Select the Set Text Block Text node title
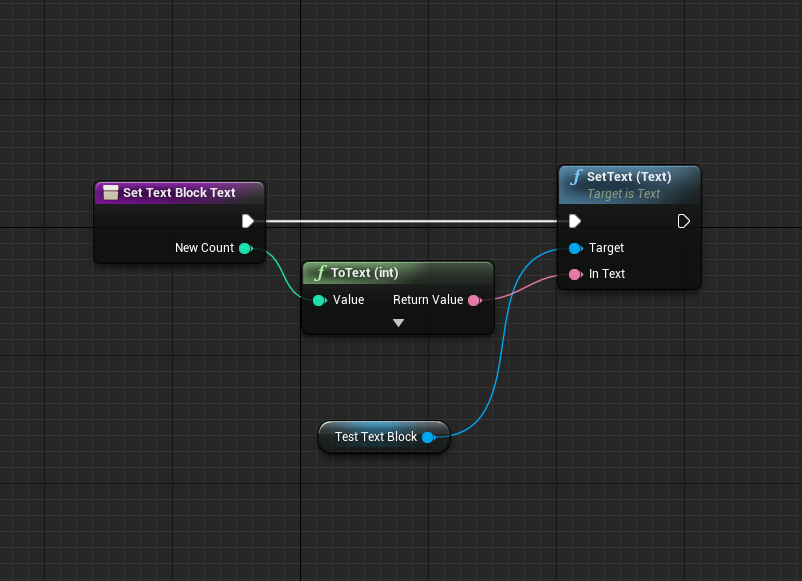Screen dimensions: 802x581 [x=179, y=193]
